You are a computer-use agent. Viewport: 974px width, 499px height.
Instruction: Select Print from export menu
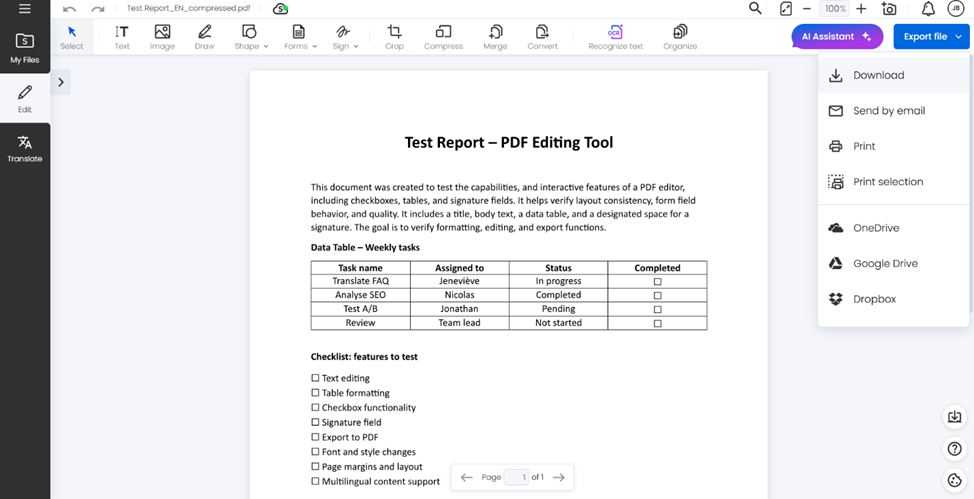[x=893, y=146]
